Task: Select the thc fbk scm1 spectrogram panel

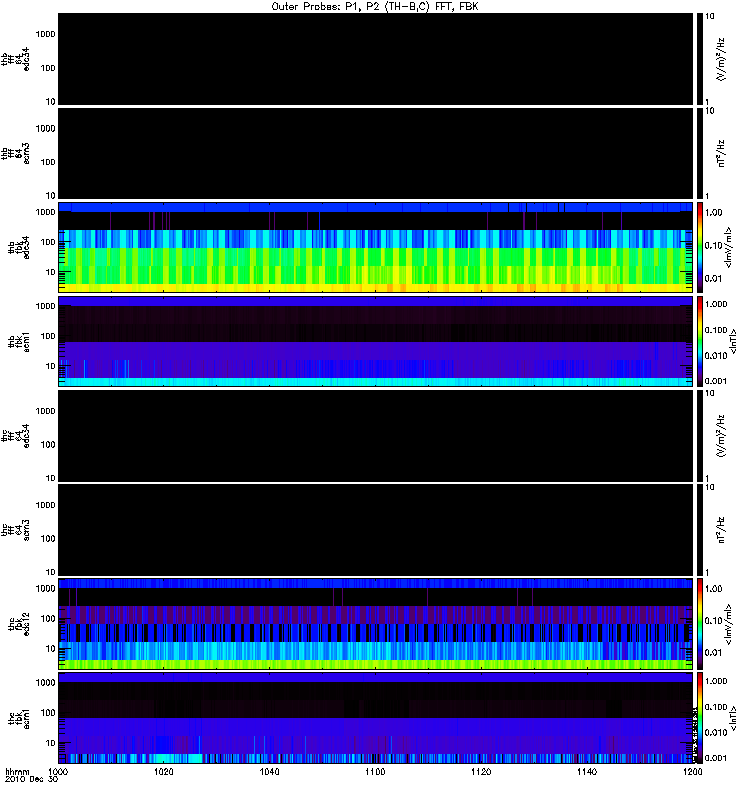Action: pyautogui.click(x=375, y=718)
